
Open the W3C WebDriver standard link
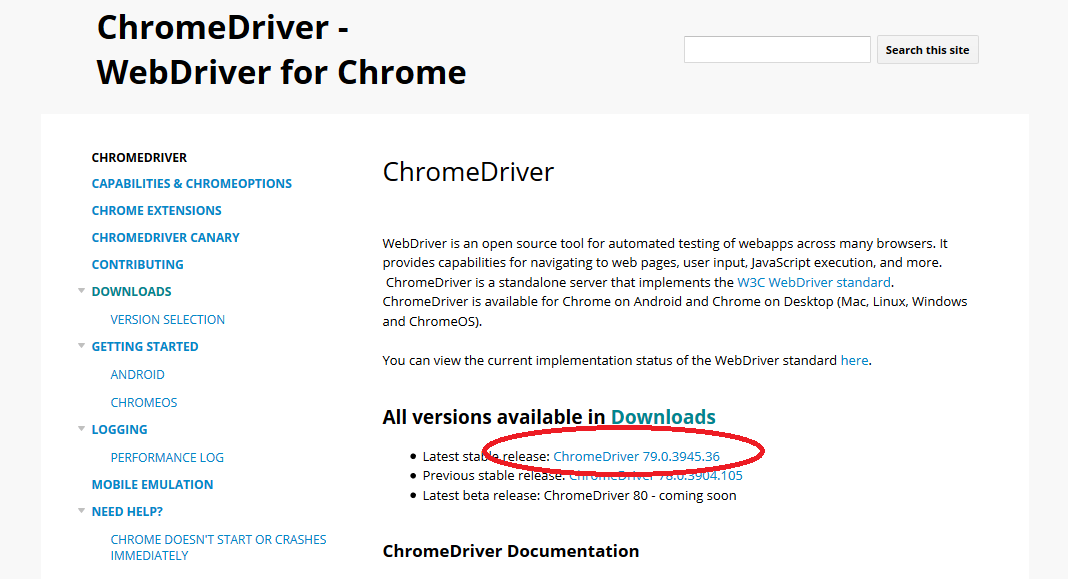click(x=814, y=282)
